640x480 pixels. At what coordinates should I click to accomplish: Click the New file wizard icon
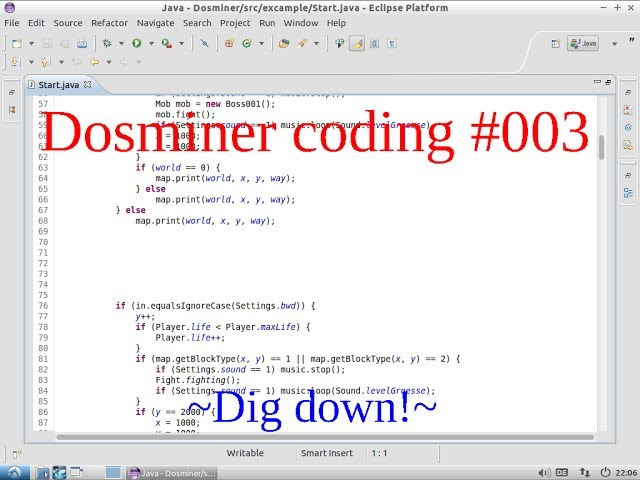[x=16, y=43]
